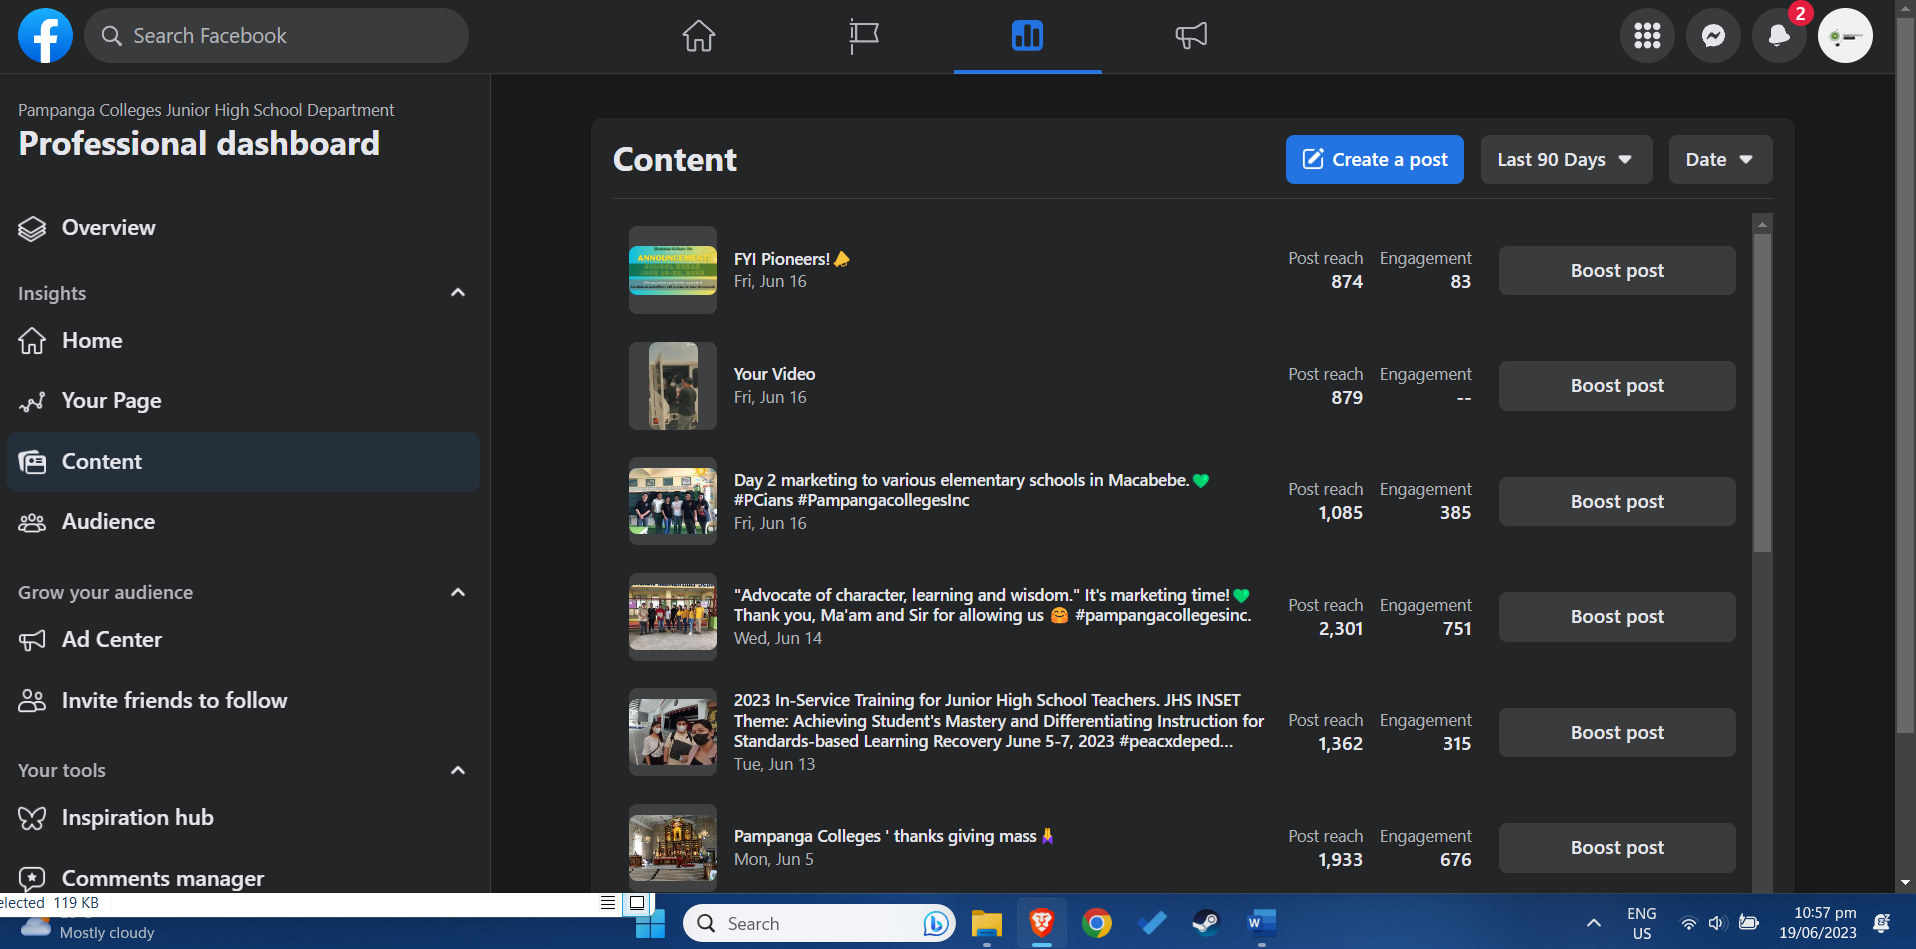The height and width of the screenshot is (949, 1916).
Task: Open the Windows Start menu
Action: pos(650,923)
